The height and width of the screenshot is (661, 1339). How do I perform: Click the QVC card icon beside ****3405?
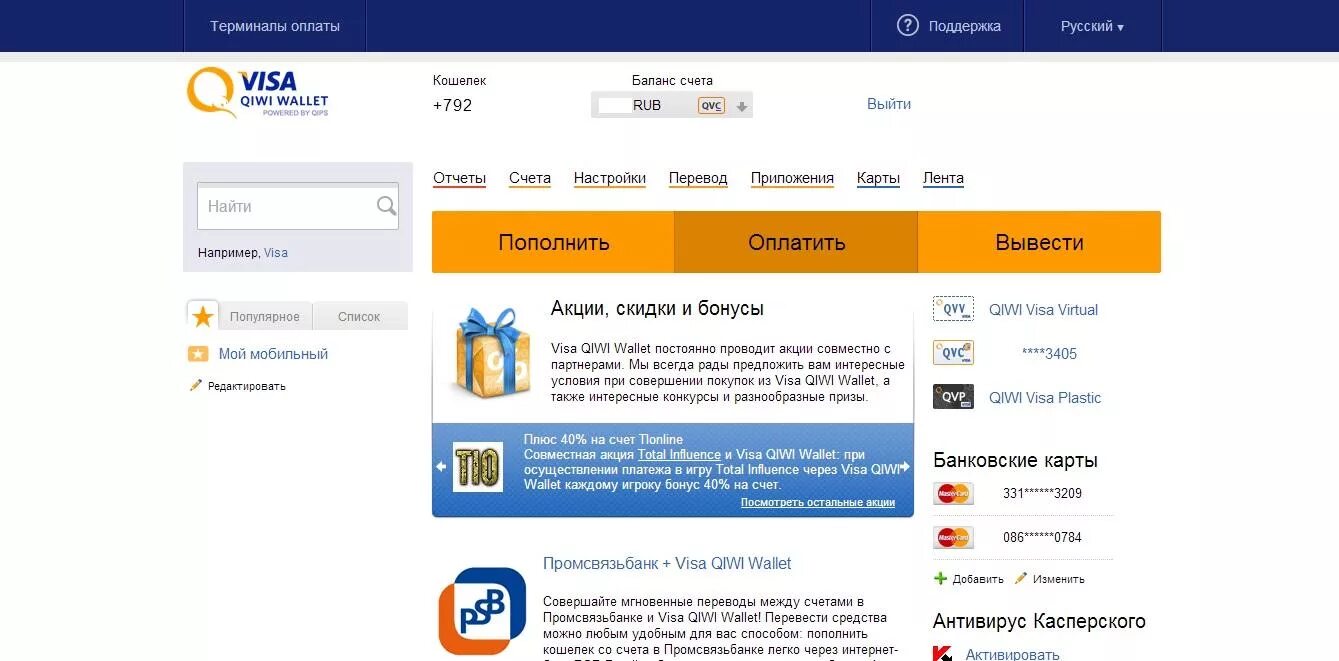tap(953, 353)
